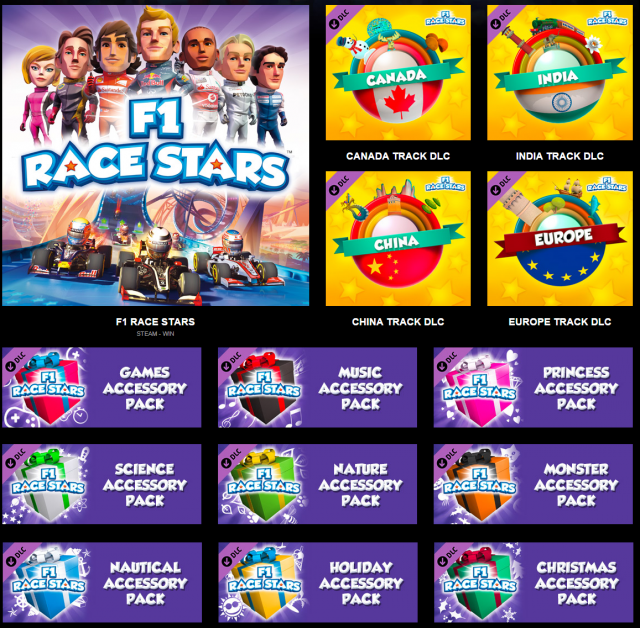Click the Holiday Accessory Pack yellow gift icon
Image resolution: width=640 pixels, height=628 pixels.
pos(264,583)
